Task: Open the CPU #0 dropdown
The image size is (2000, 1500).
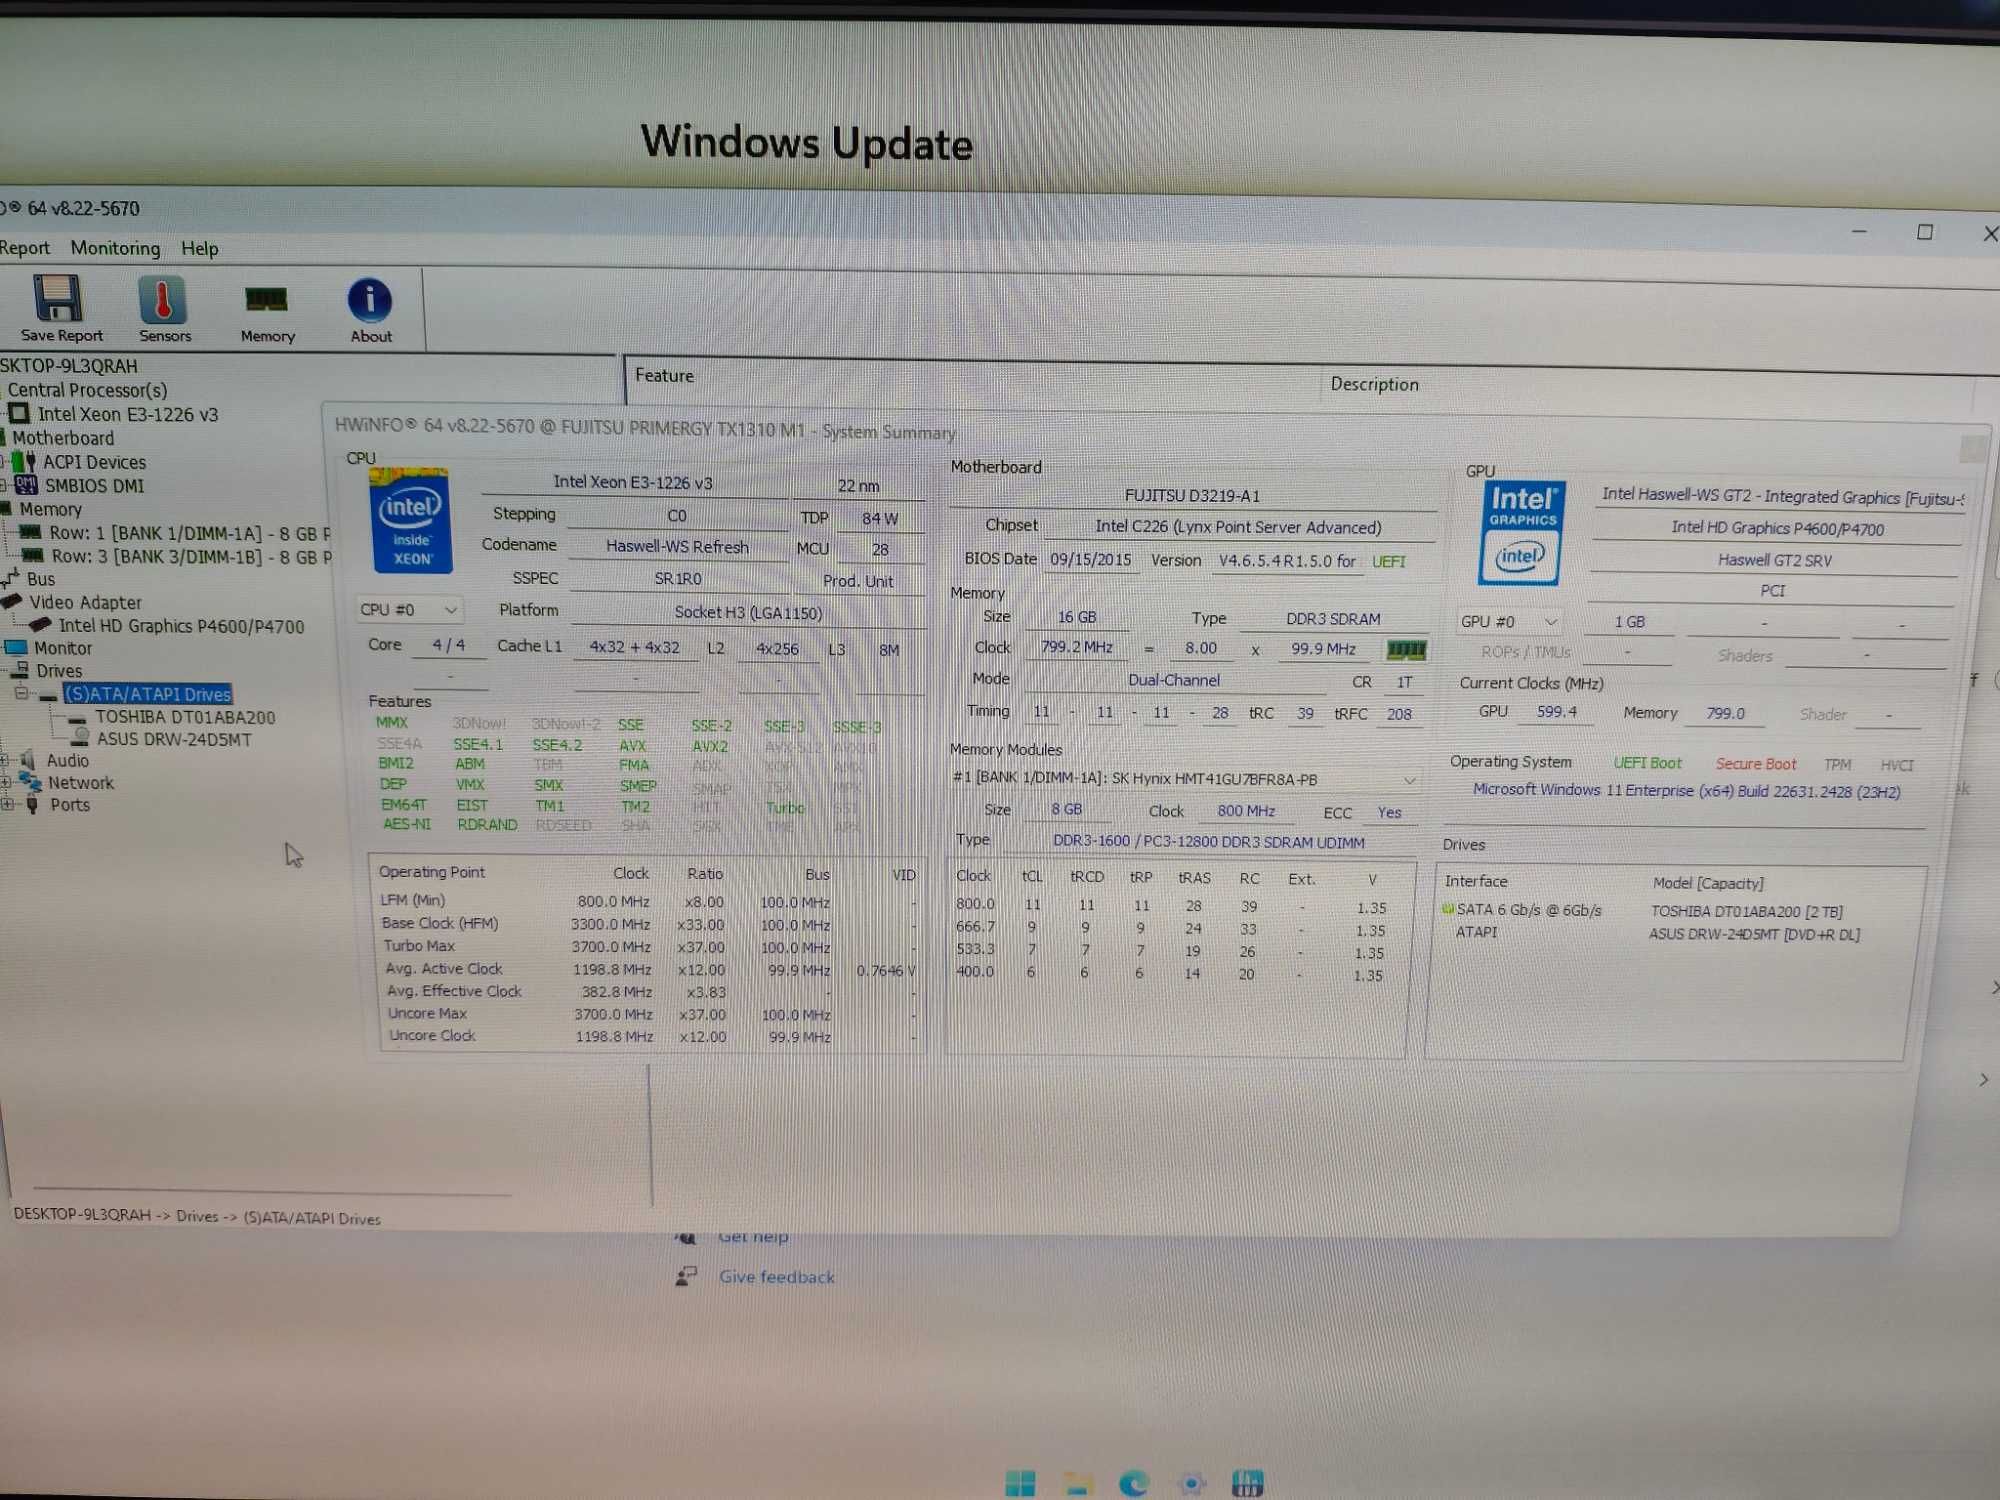Action: (408, 609)
